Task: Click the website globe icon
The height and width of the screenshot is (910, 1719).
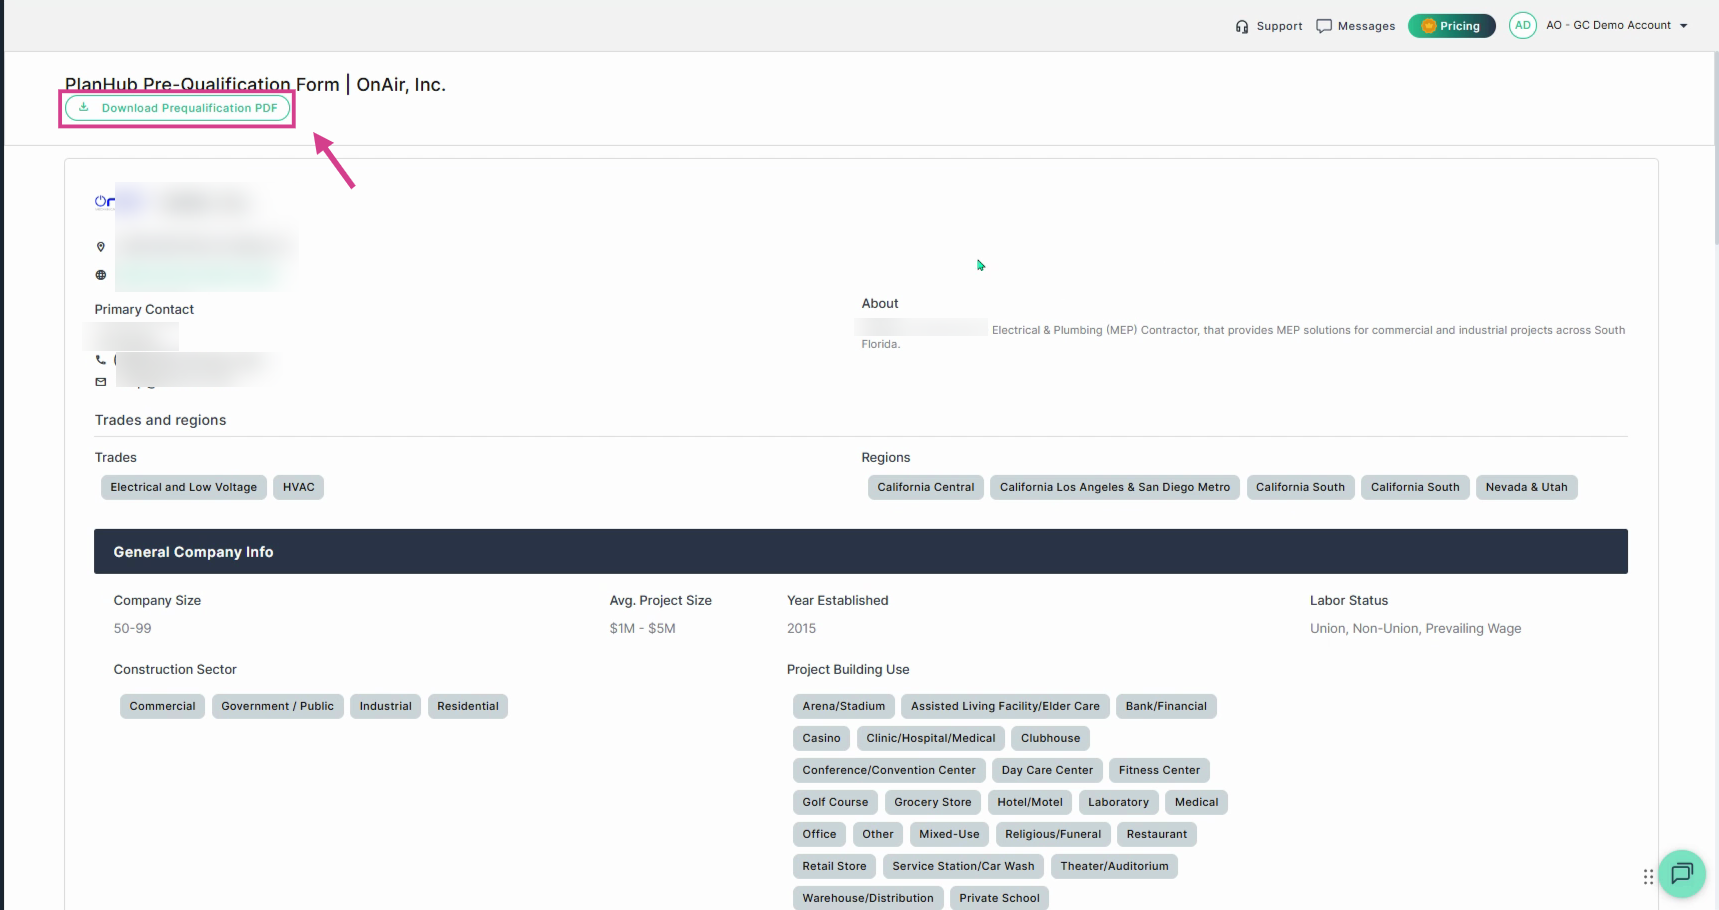Action: [101, 275]
